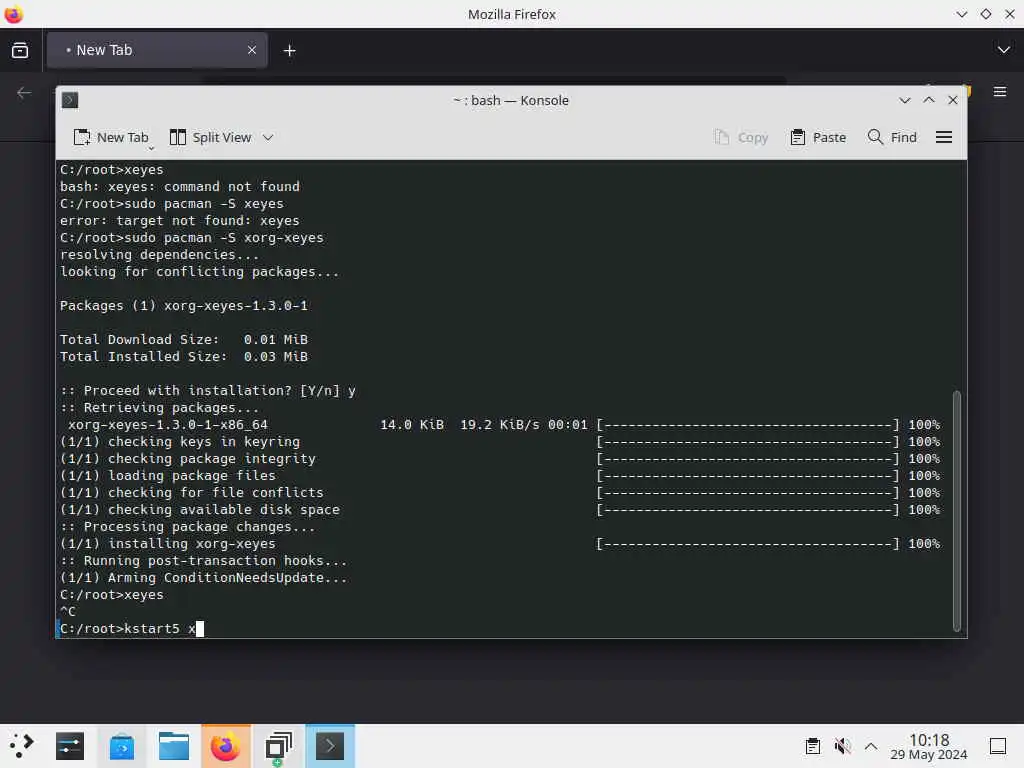Click the Konsole title '~ : bash — Konsole'
Image resolution: width=1024 pixels, height=768 pixels.
click(511, 101)
